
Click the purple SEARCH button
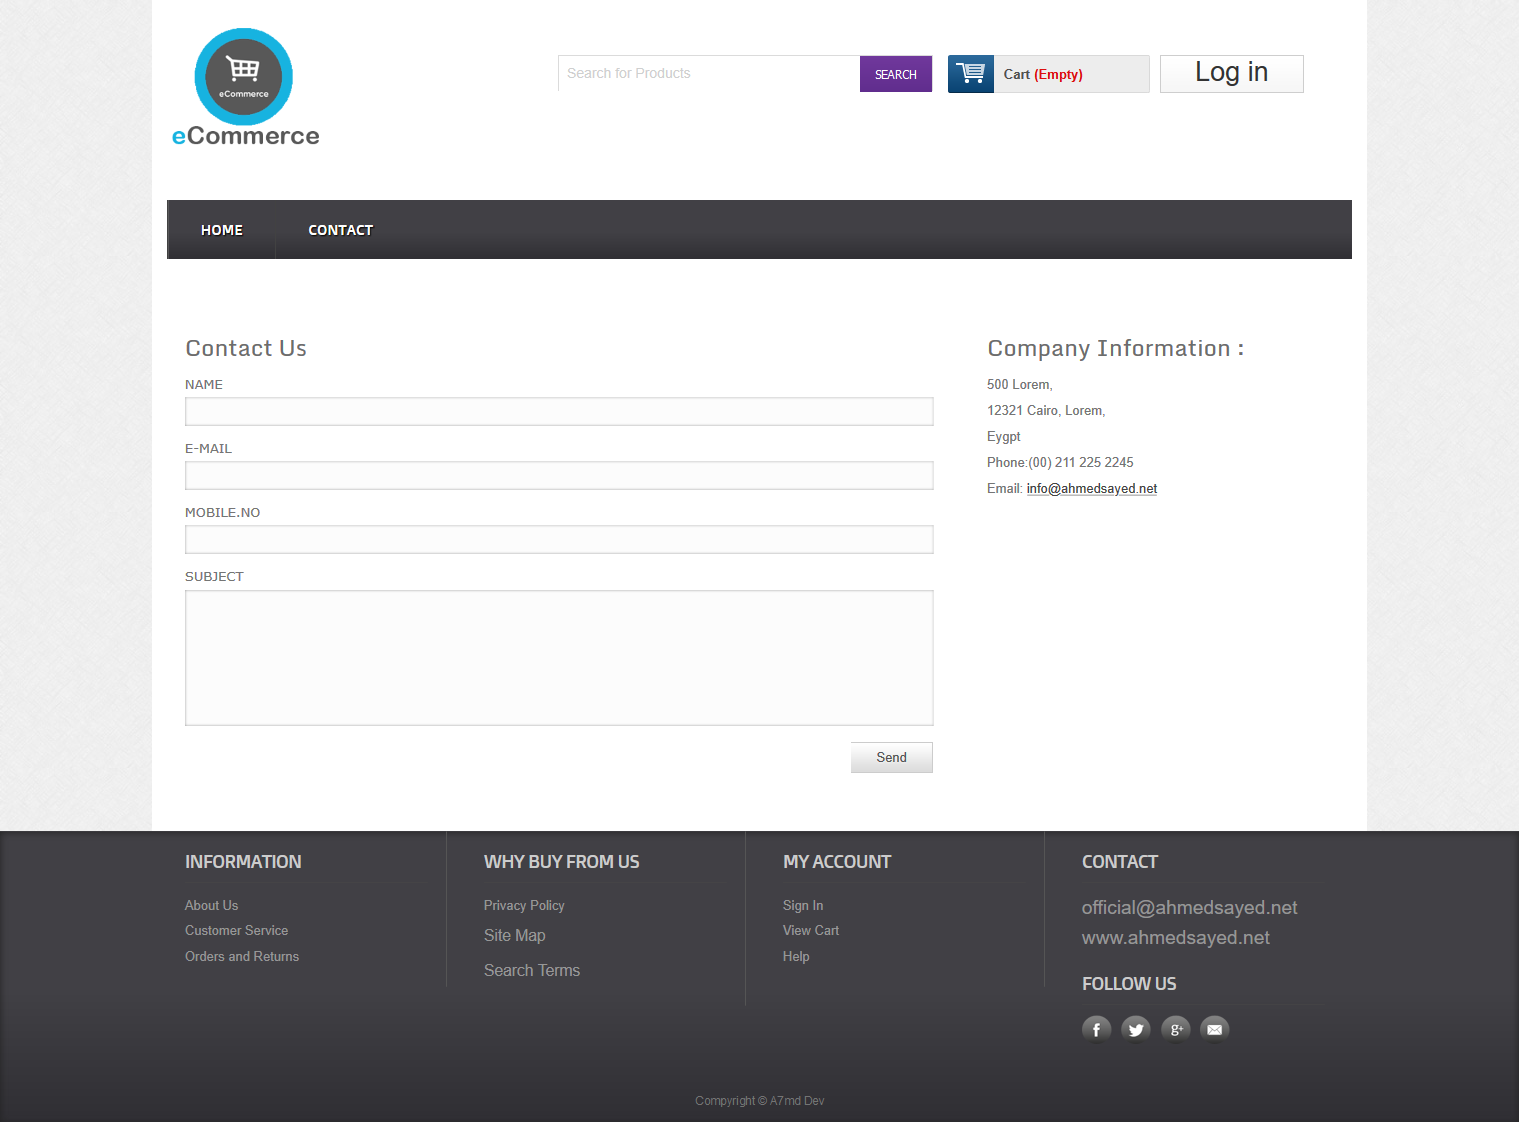point(896,74)
